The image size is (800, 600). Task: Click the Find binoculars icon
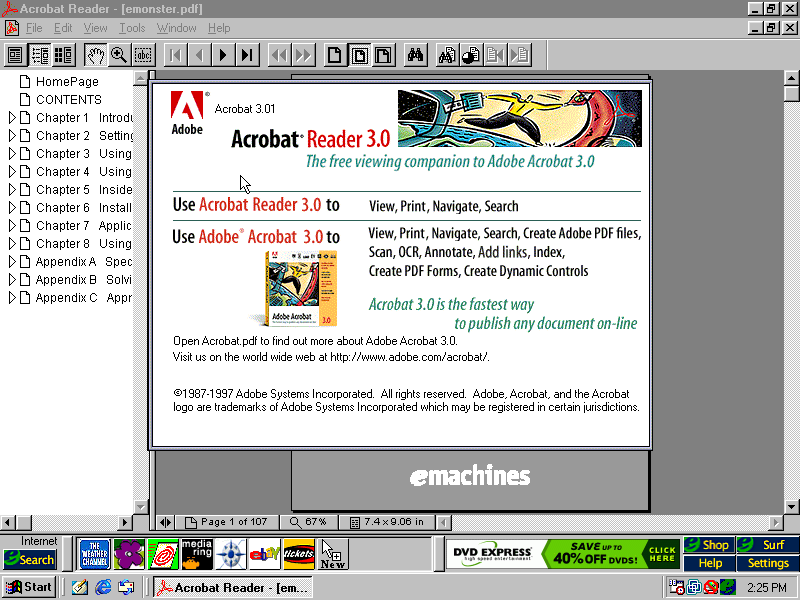[x=416, y=55]
